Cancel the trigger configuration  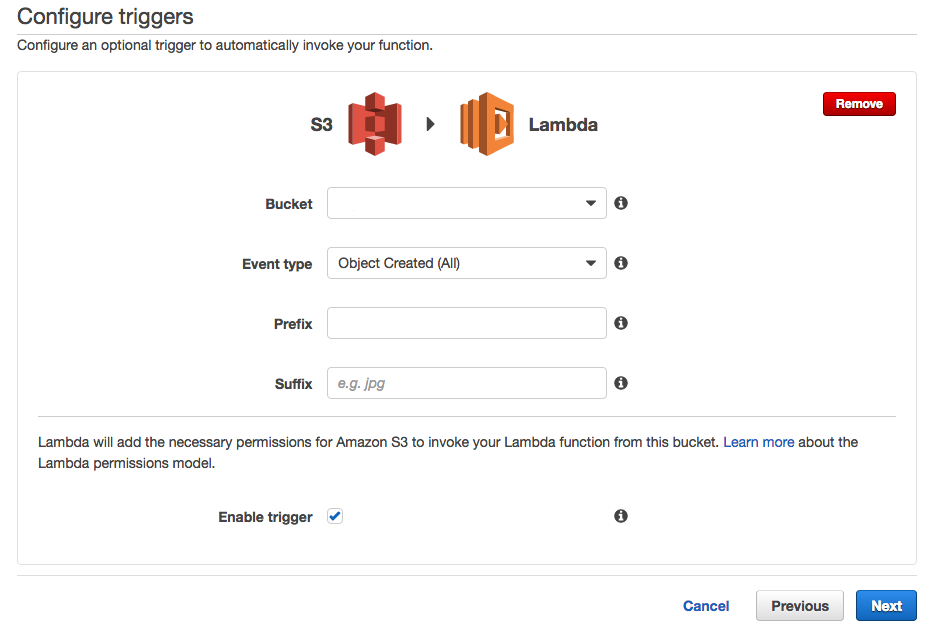(x=706, y=606)
